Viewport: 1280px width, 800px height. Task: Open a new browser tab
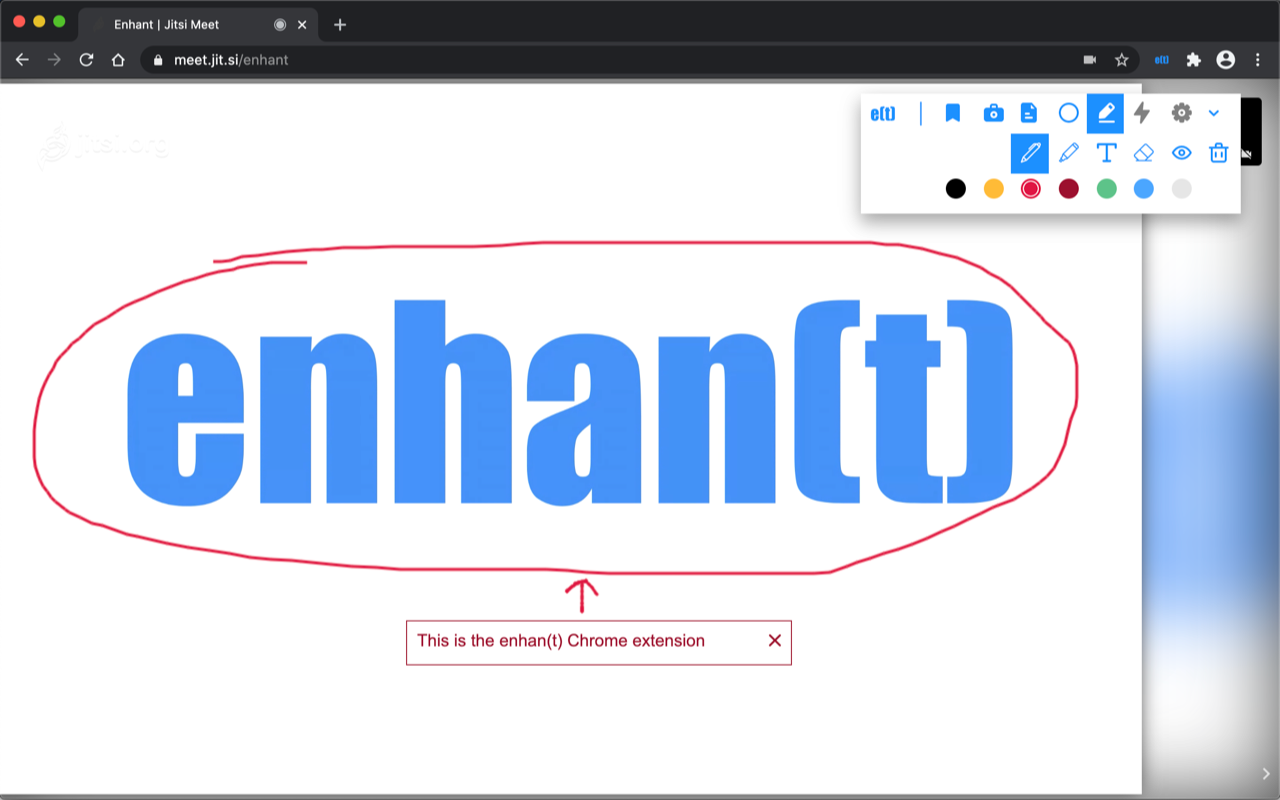340,25
